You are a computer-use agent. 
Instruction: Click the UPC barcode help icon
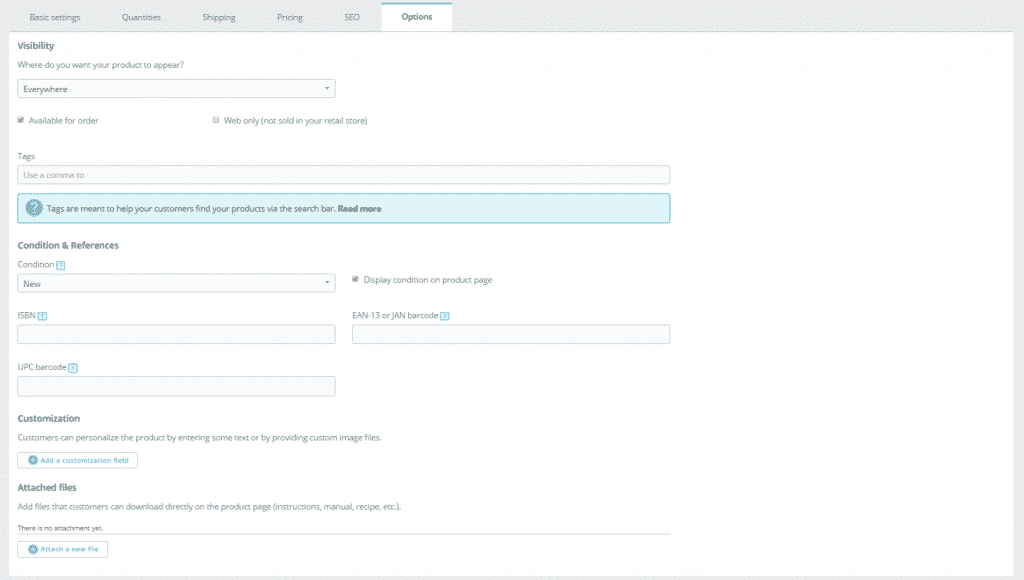click(74, 366)
